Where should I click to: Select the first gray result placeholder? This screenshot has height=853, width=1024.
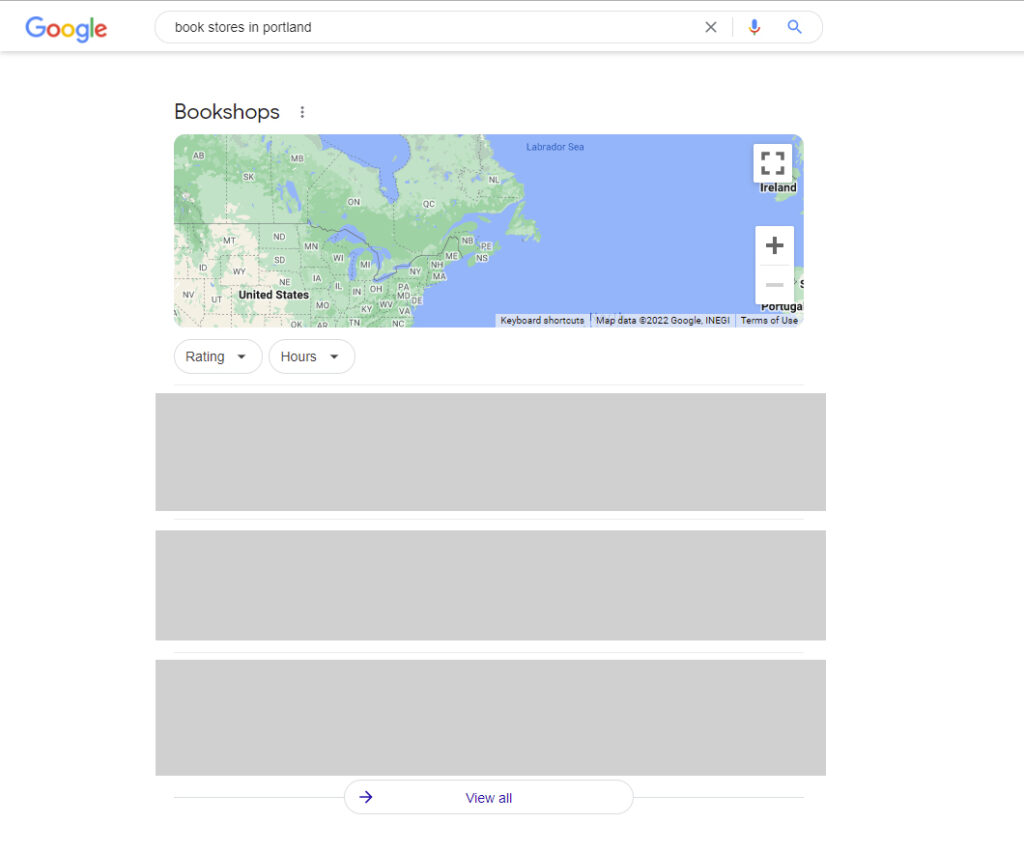pyautogui.click(x=490, y=452)
